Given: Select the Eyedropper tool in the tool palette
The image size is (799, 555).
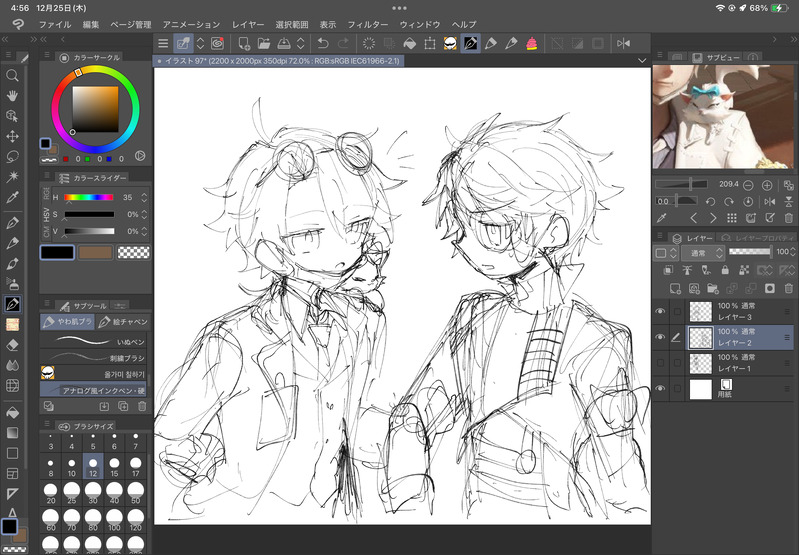Looking at the screenshot, I should point(12,197).
